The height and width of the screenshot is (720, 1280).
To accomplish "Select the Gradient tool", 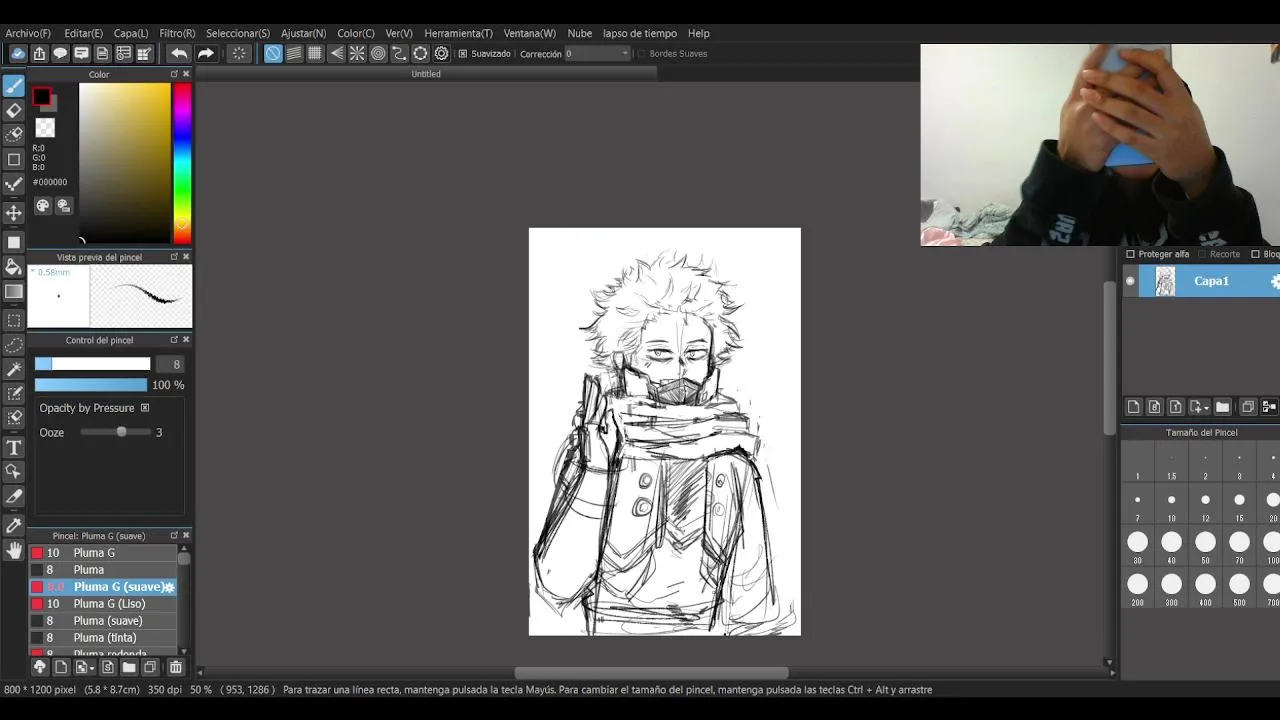I will pyautogui.click(x=14, y=292).
